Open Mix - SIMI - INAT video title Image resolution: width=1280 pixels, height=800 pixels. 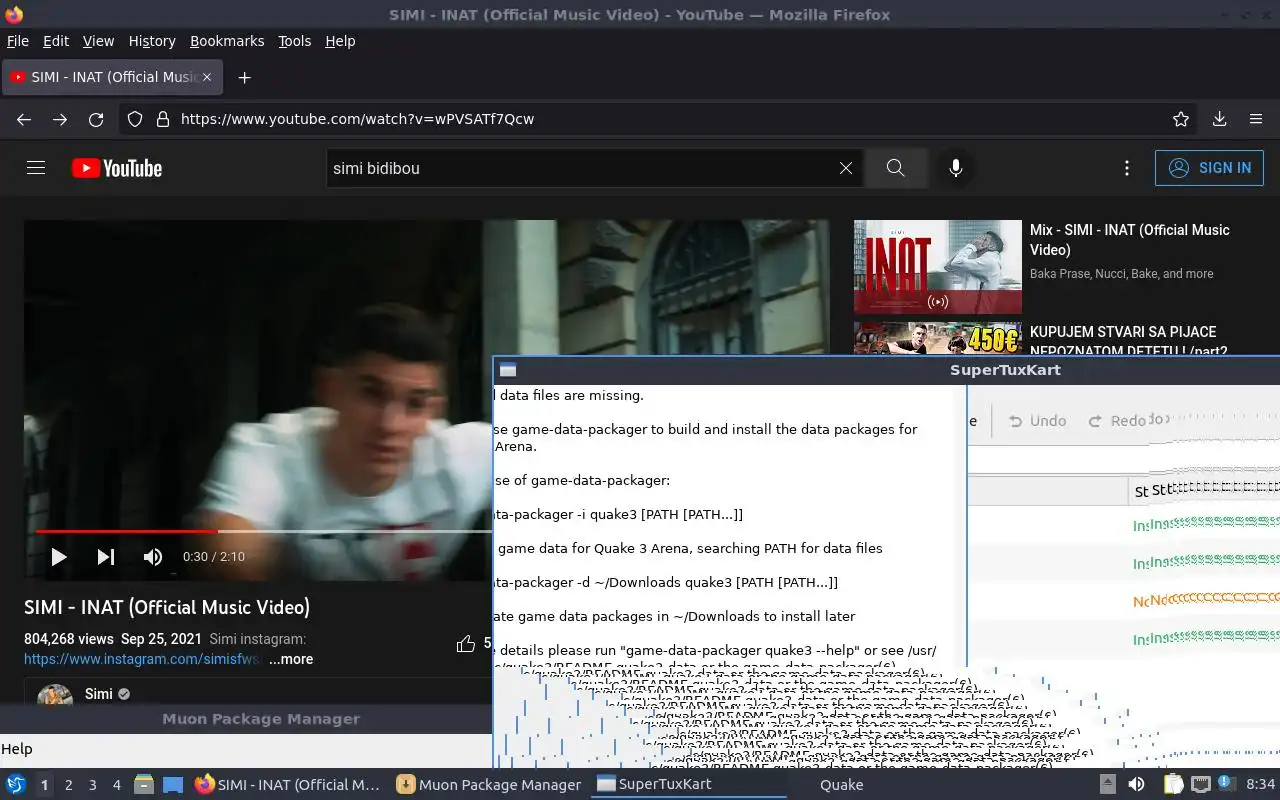pyautogui.click(x=1130, y=240)
